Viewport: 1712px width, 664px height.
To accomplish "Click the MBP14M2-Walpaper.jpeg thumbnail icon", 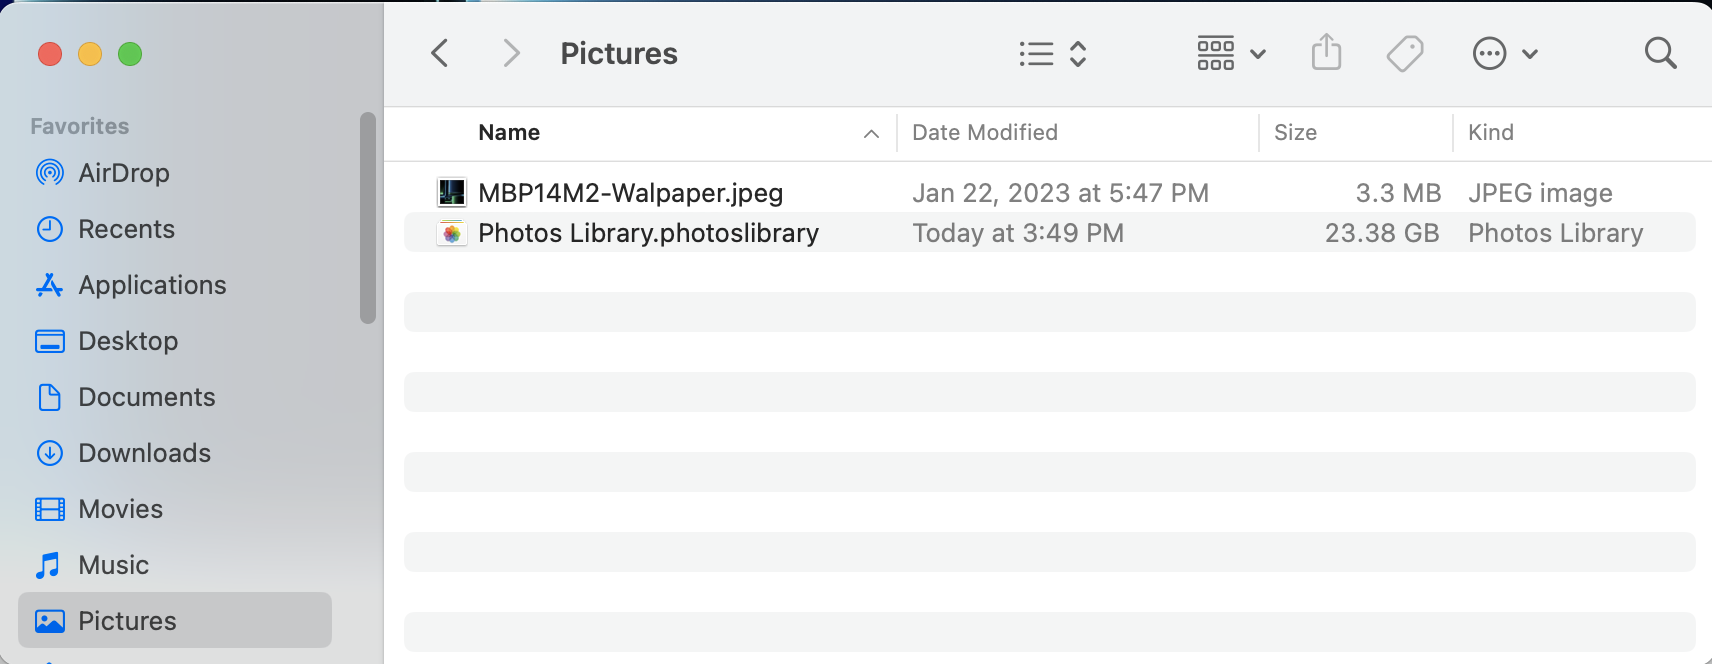I will (x=452, y=192).
